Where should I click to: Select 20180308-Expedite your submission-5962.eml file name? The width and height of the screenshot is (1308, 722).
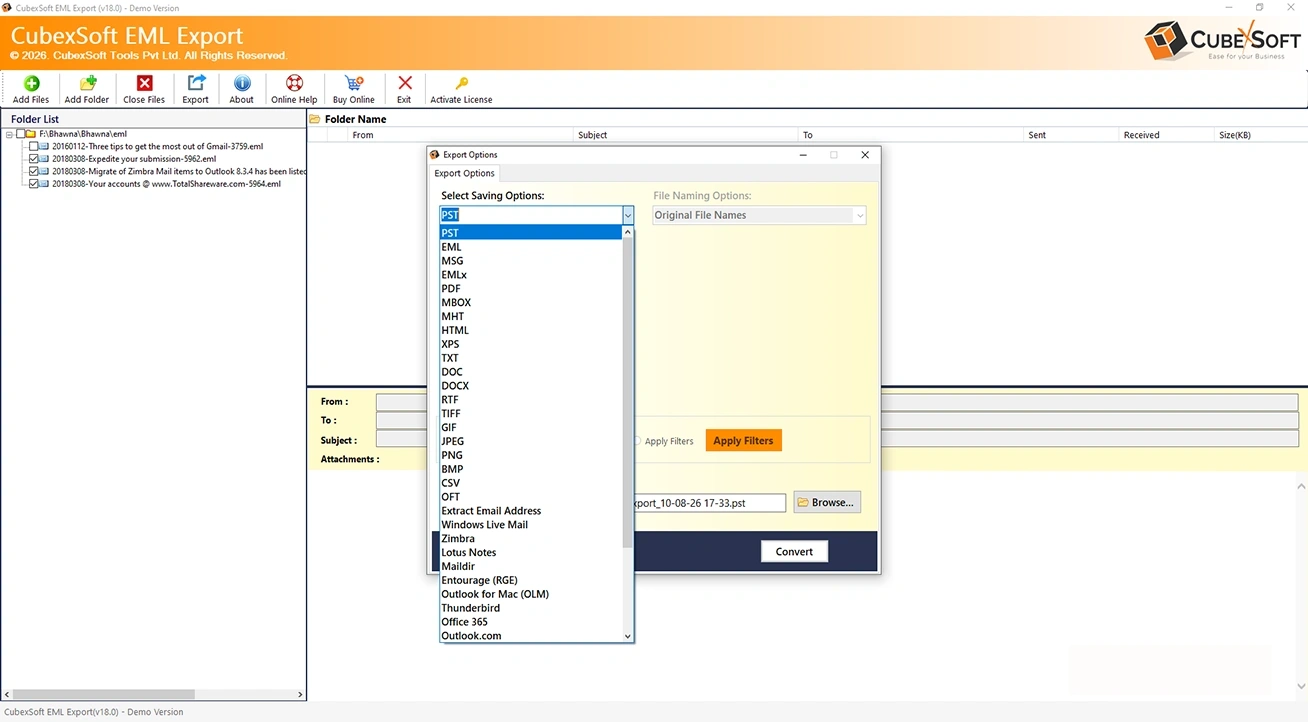(134, 159)
